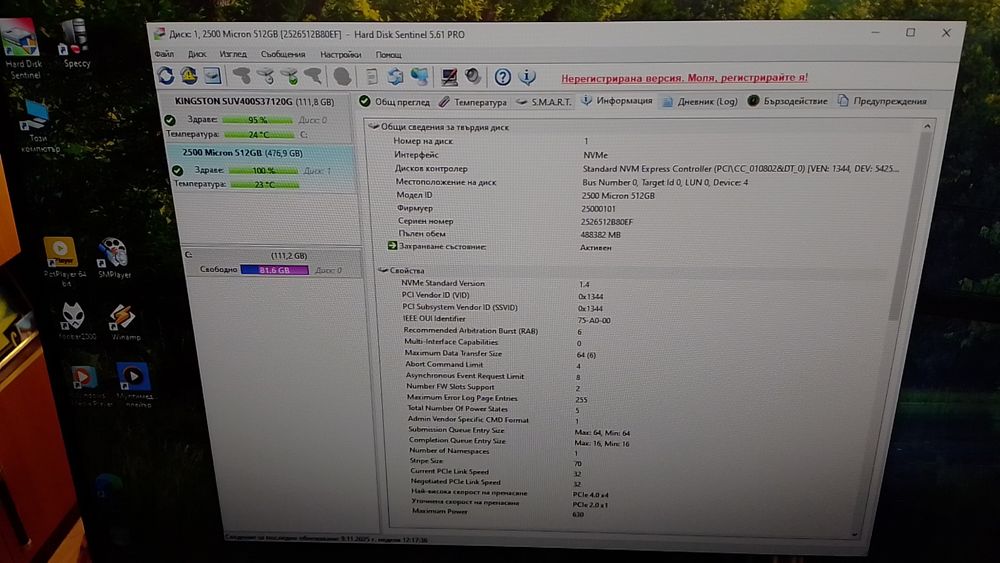
Task: Open the Помощ menu
Action: (x=388, y=55)
